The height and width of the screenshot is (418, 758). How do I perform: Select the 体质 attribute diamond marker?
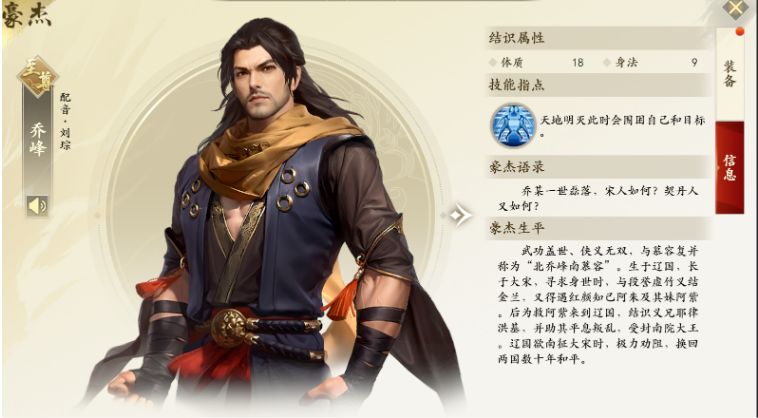(493, 62)
